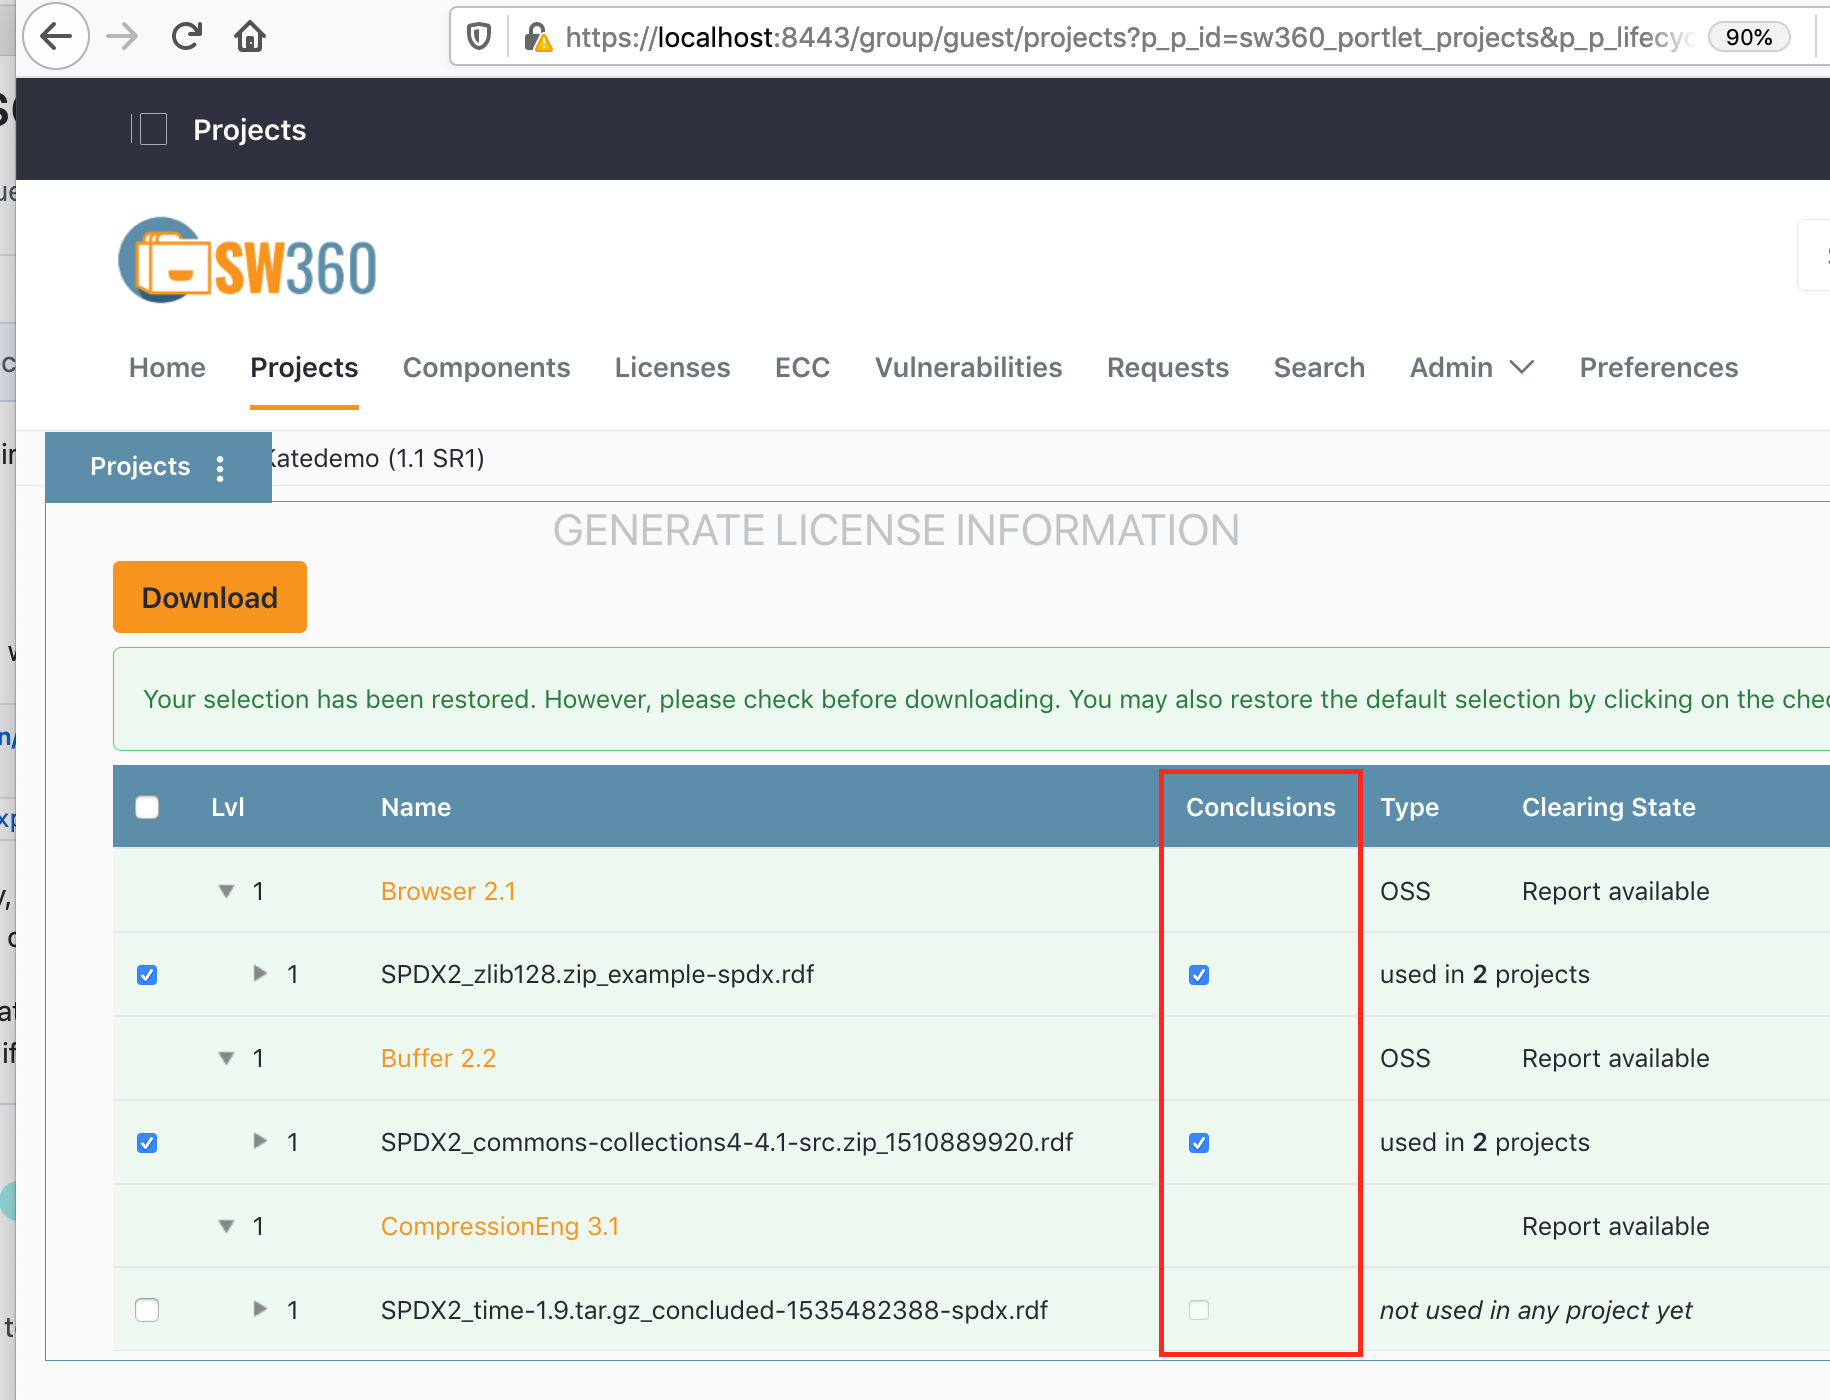The image size is (1830, 1400).
Task: Uncheck the SPDX2_zlib128 conclusions checkbox
Action: click(1198, 974)
